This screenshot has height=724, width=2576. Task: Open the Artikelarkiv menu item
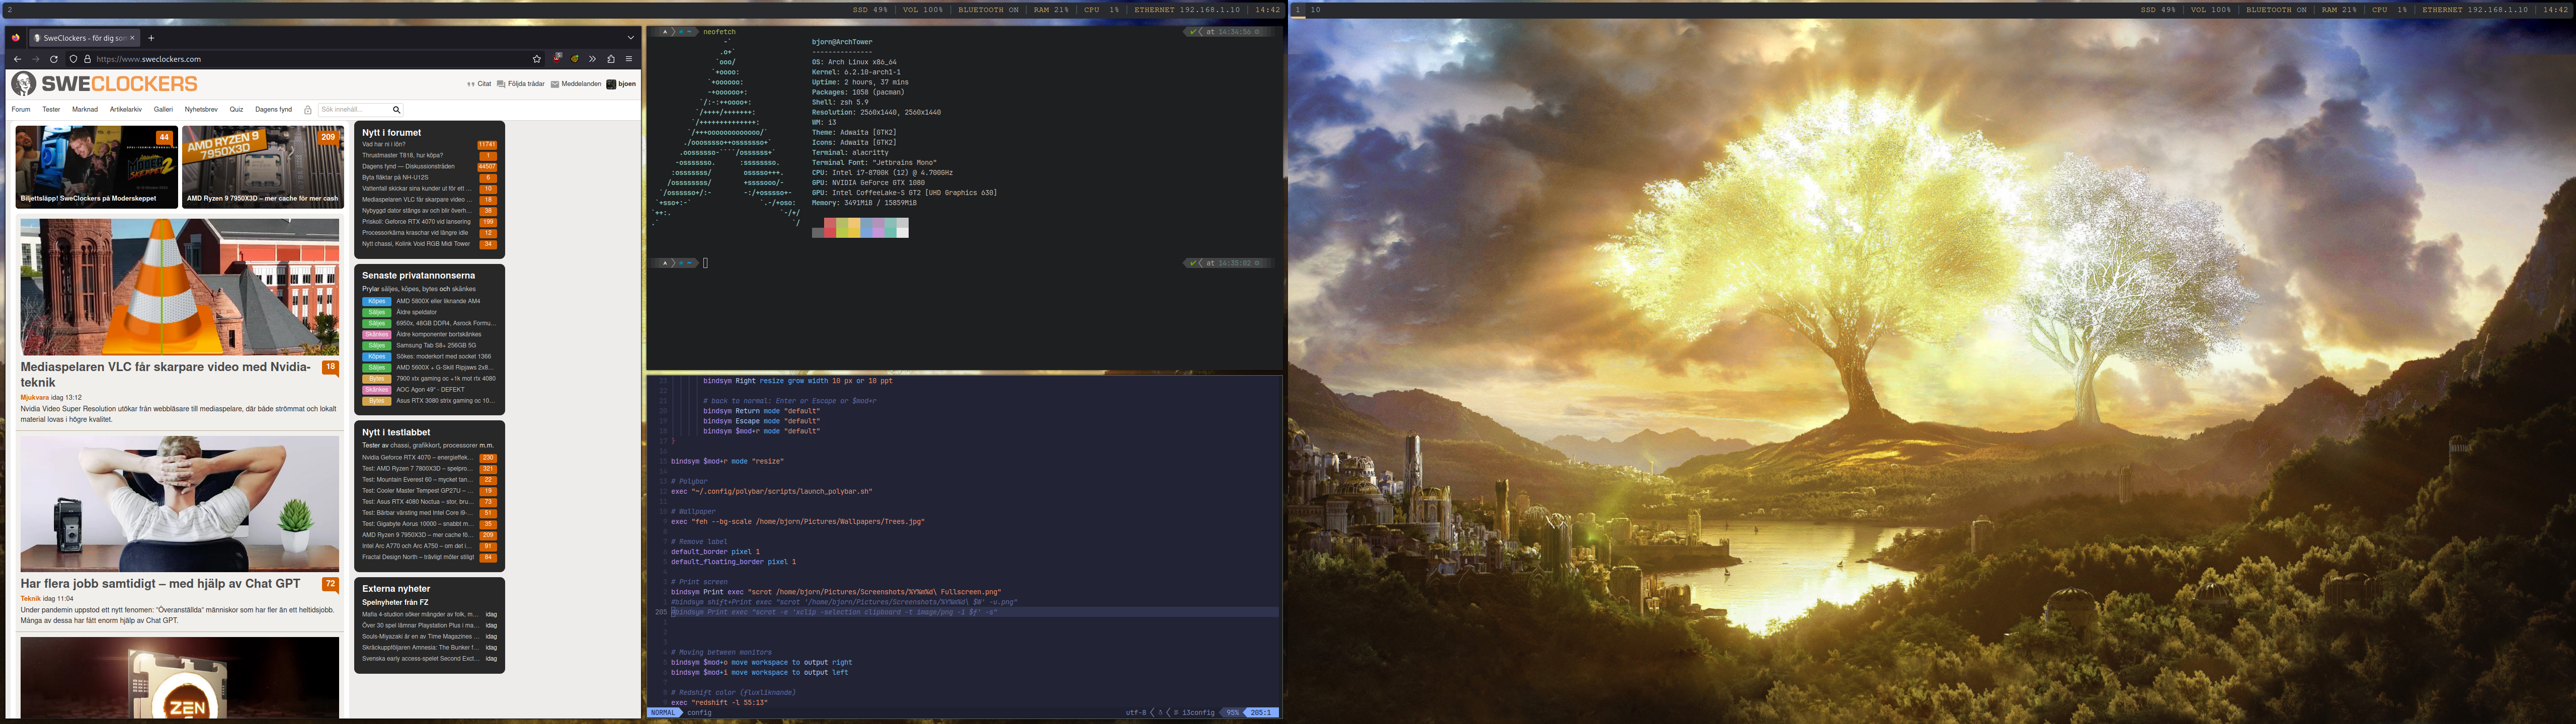[x=126, y=110]
